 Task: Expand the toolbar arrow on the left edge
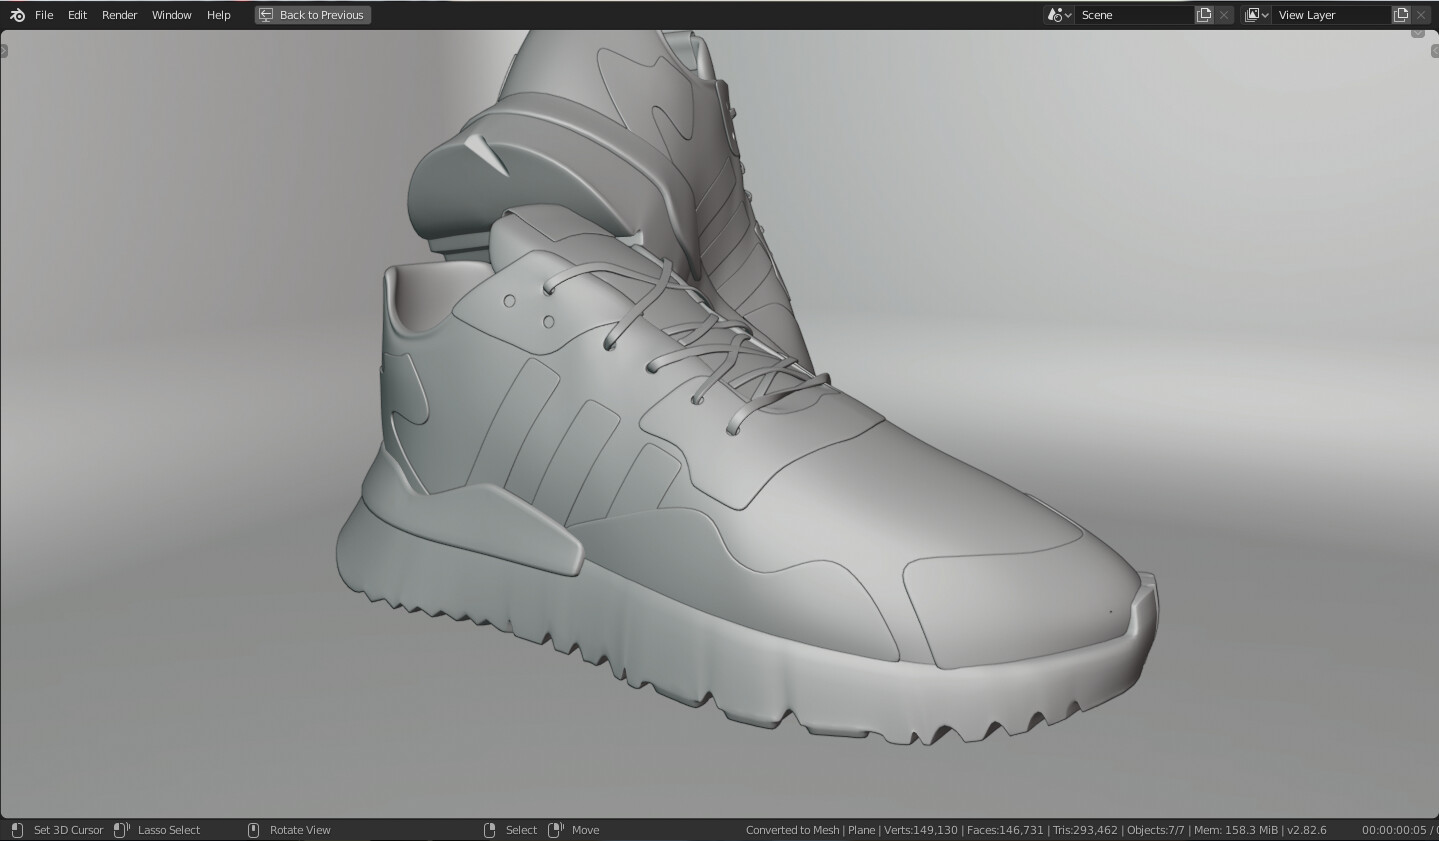coord(3,50)
